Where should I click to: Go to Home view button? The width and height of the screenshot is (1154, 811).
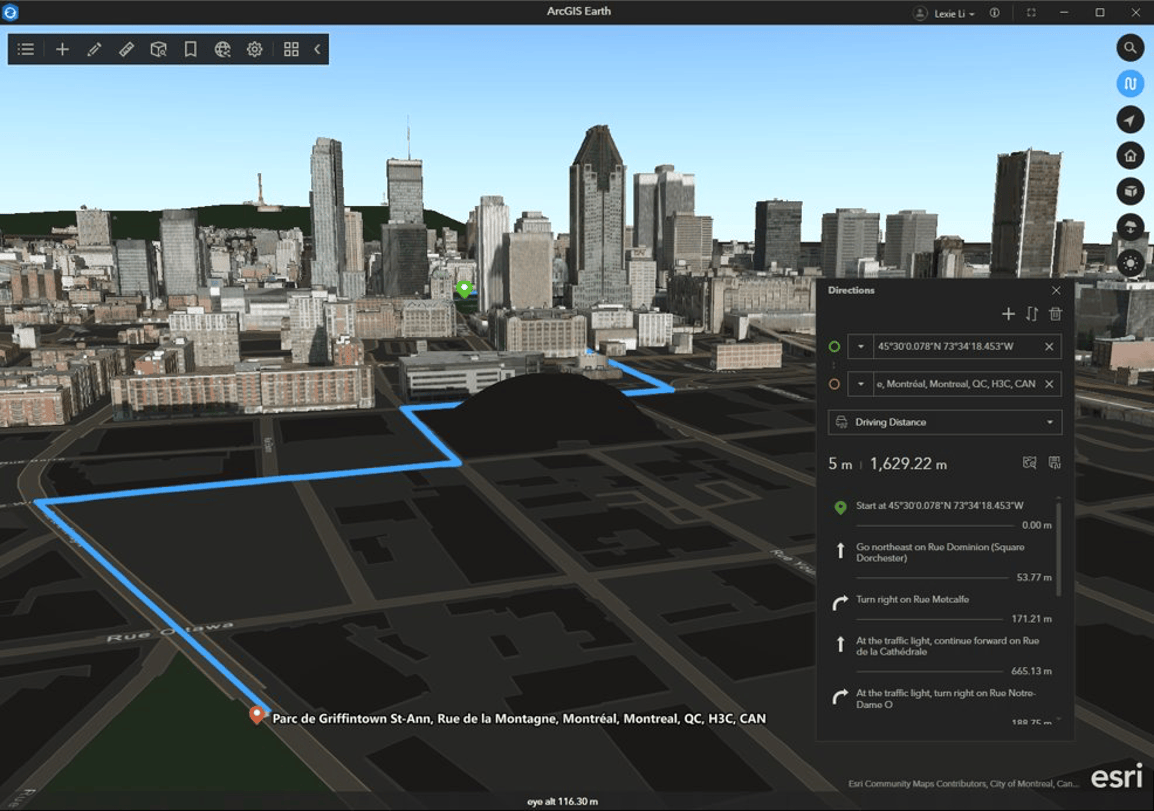(x=1130, y=155)
